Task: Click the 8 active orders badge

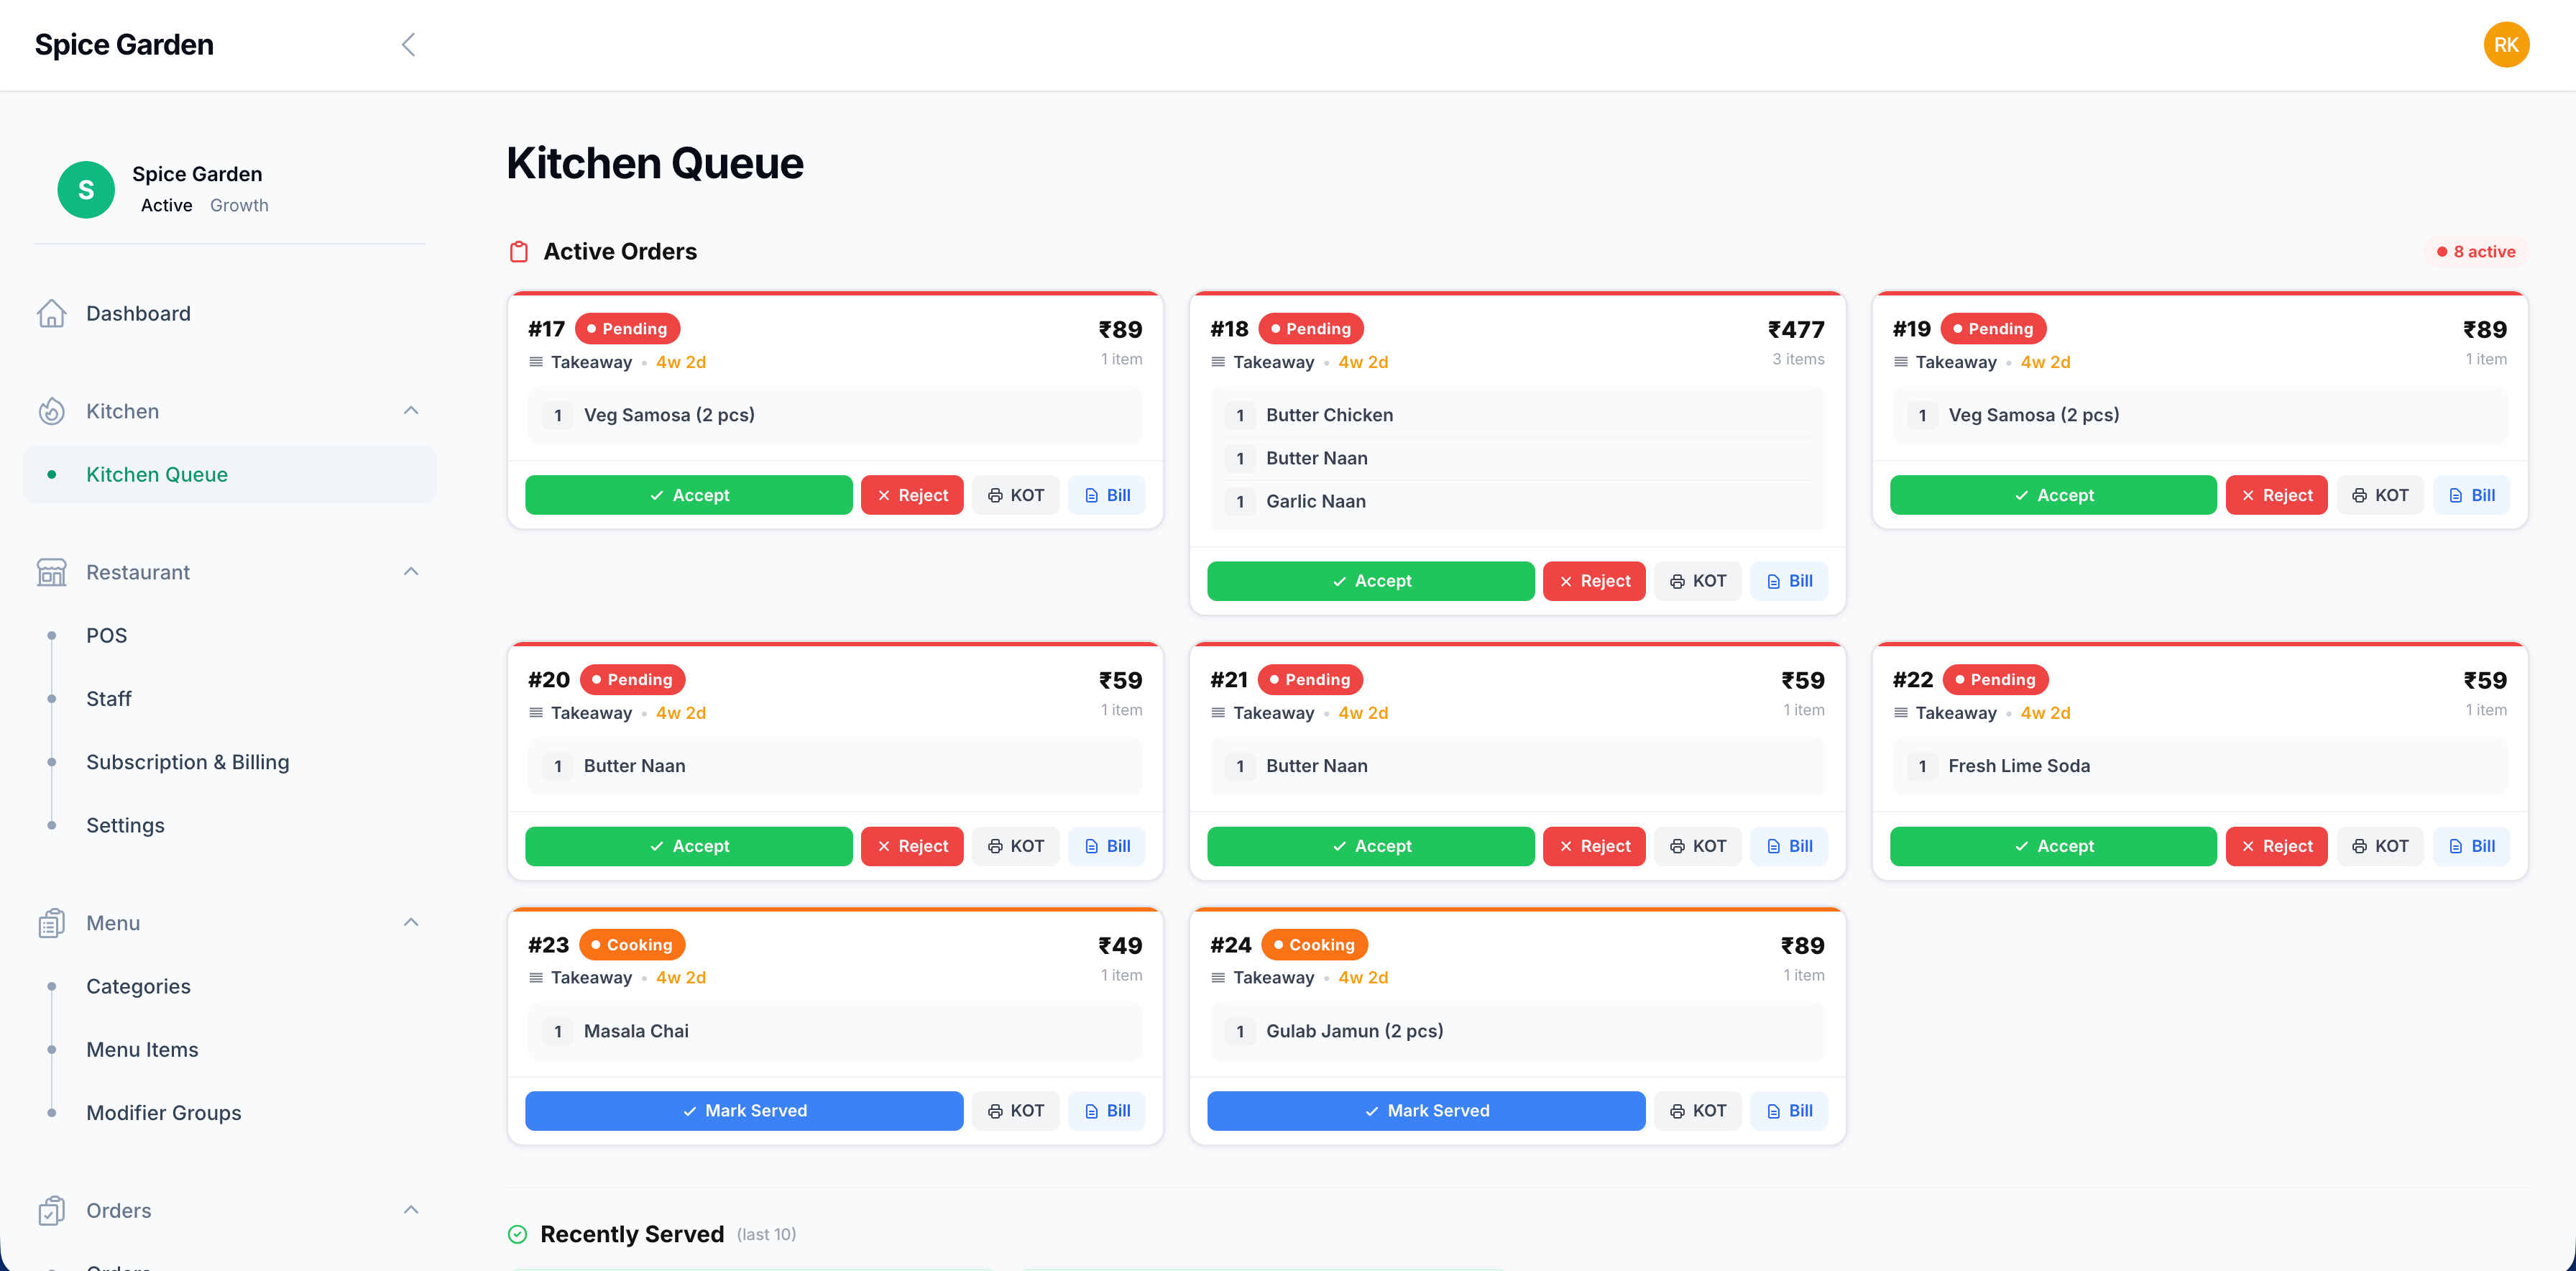Action: pos(2474,251)
